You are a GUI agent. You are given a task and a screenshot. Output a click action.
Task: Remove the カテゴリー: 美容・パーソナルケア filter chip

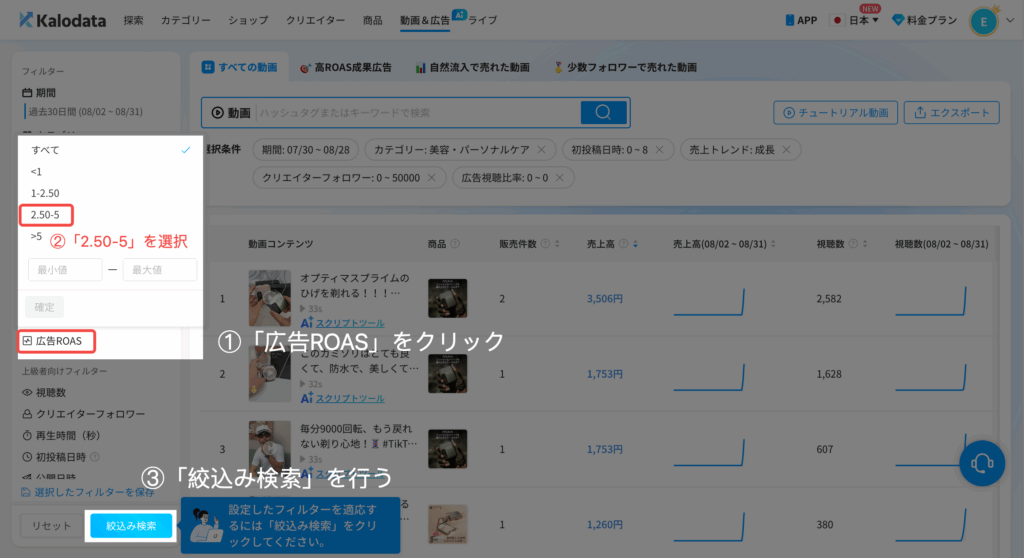(541, 150)
